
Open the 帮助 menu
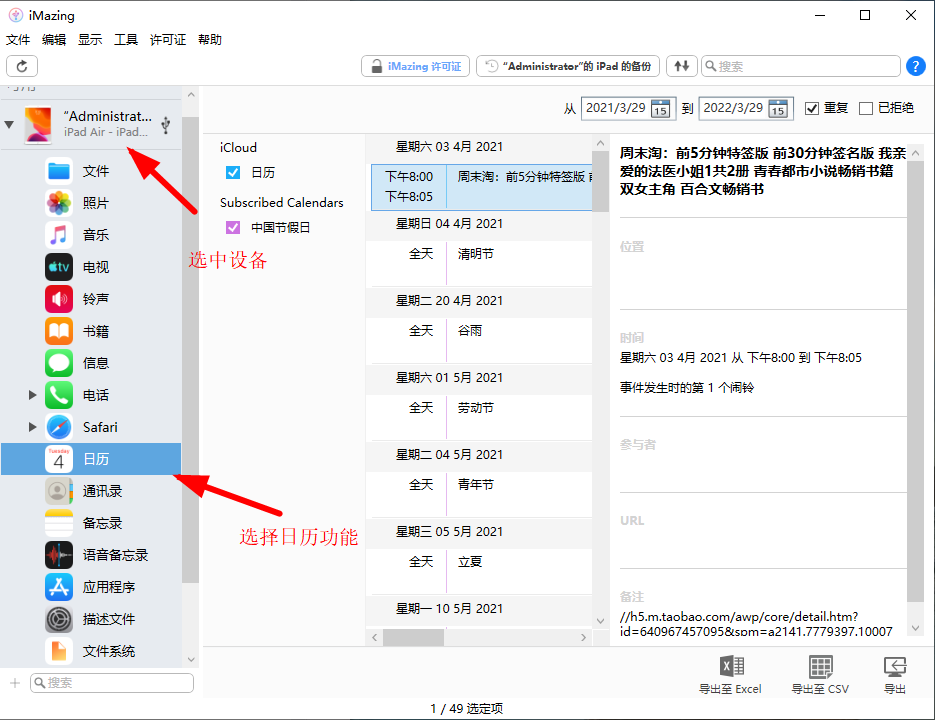[x=210, y=39]
